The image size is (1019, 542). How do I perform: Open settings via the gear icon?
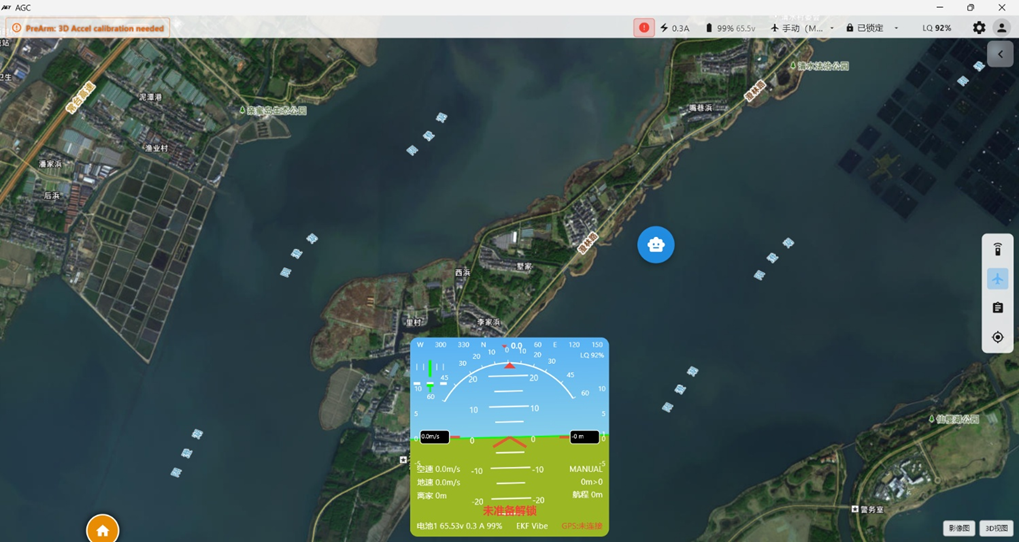pos(979,28)
